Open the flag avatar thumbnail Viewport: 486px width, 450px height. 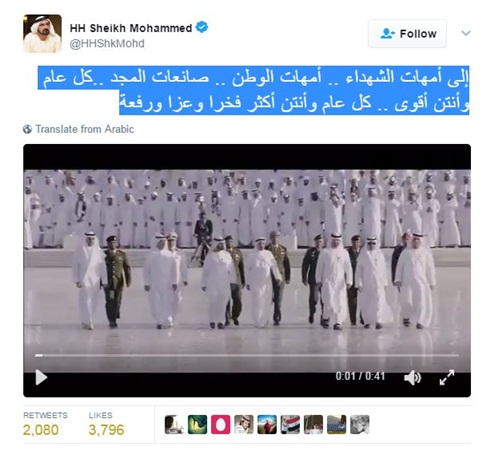coord(290,424)
